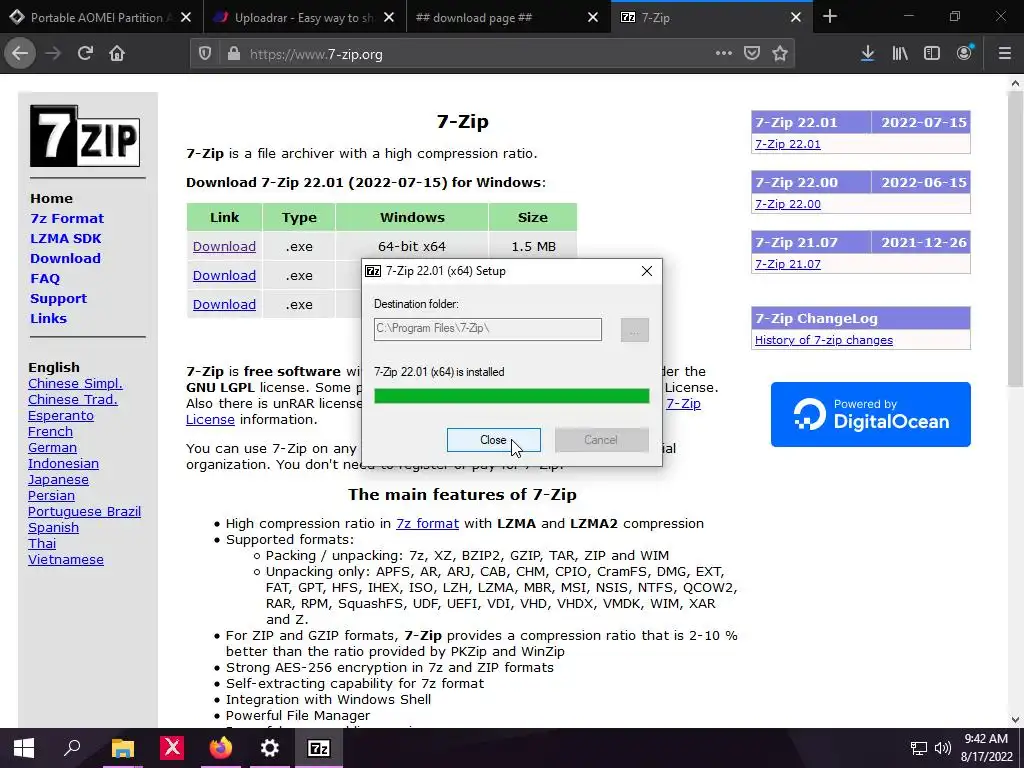Open taskbar search magnifier
The width and height of the screenshot is (1024, 768).
[72, 748]
